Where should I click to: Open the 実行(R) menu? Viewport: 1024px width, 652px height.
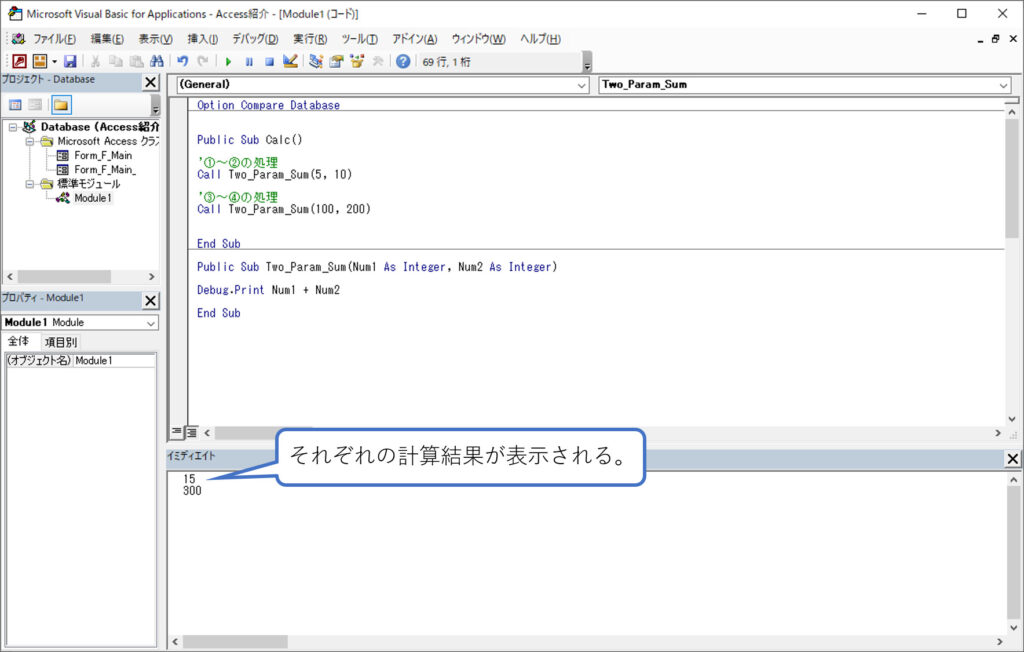(310, 39)
